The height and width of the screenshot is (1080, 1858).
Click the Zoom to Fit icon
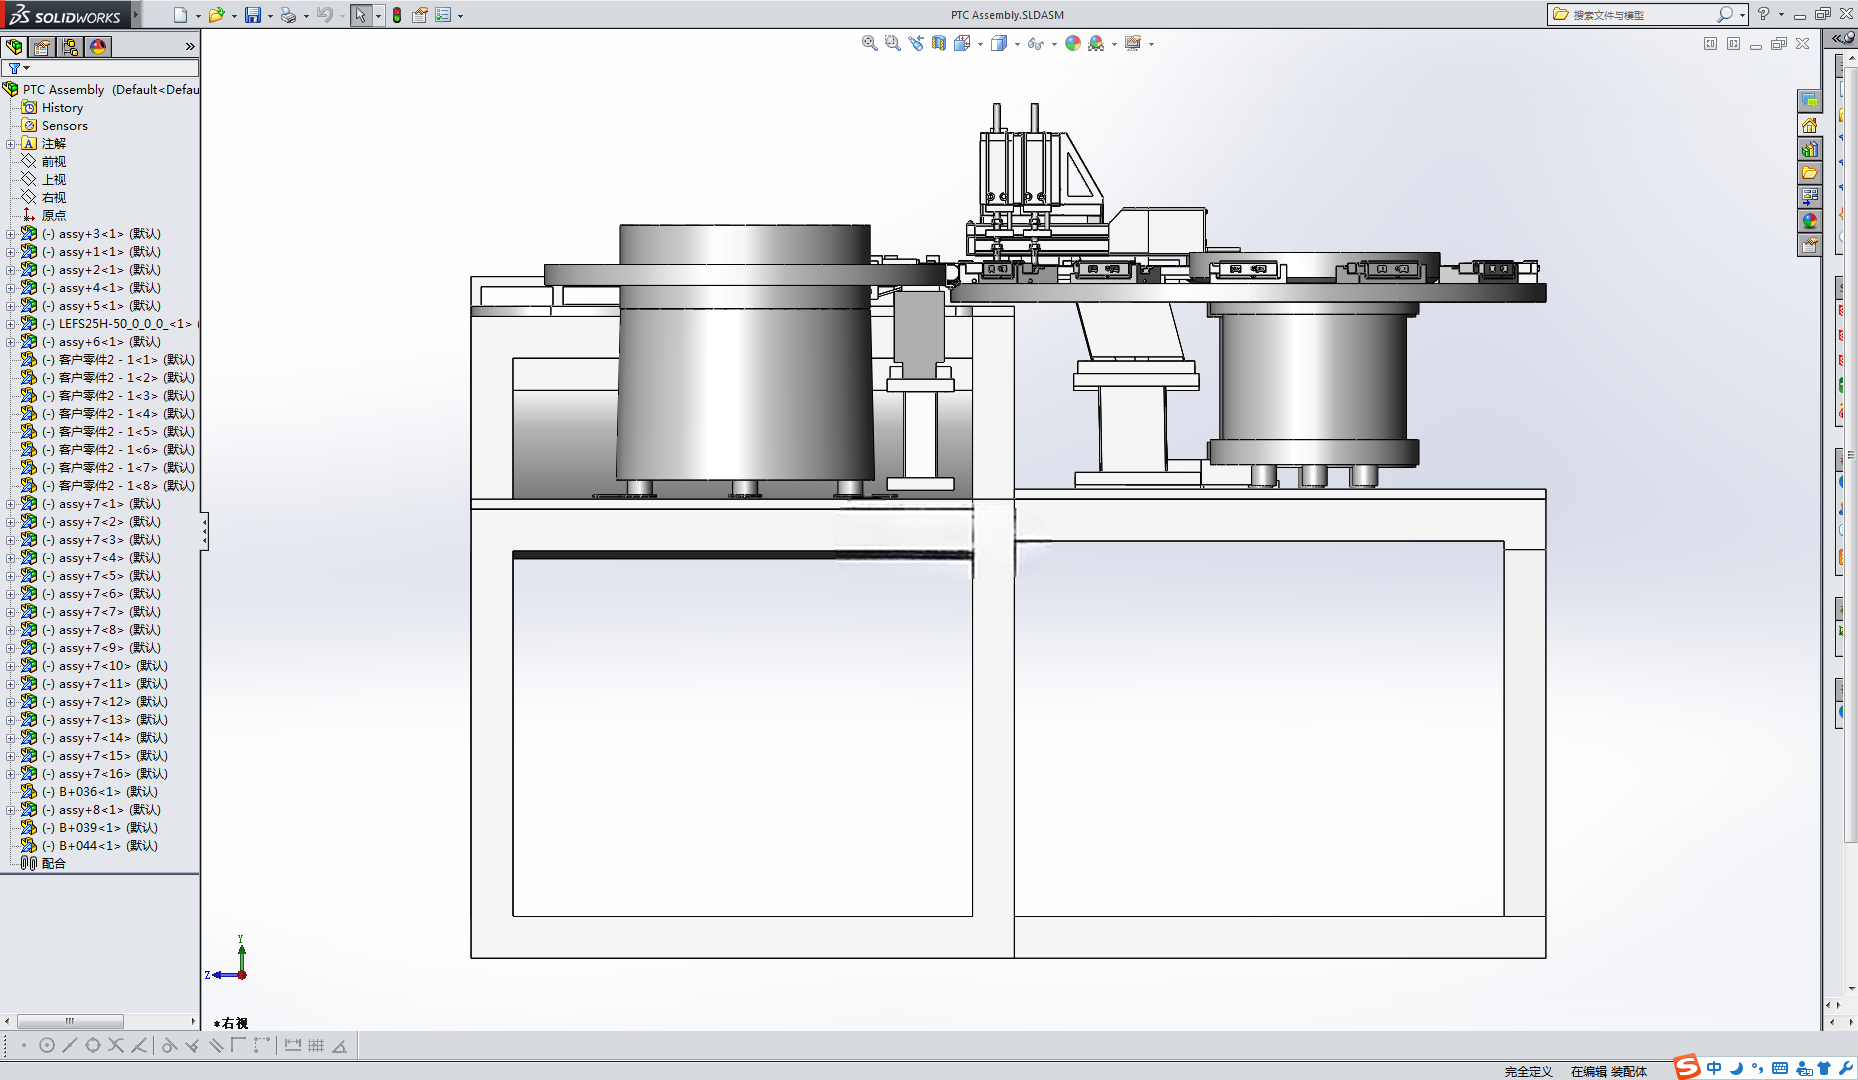(869, 43)
